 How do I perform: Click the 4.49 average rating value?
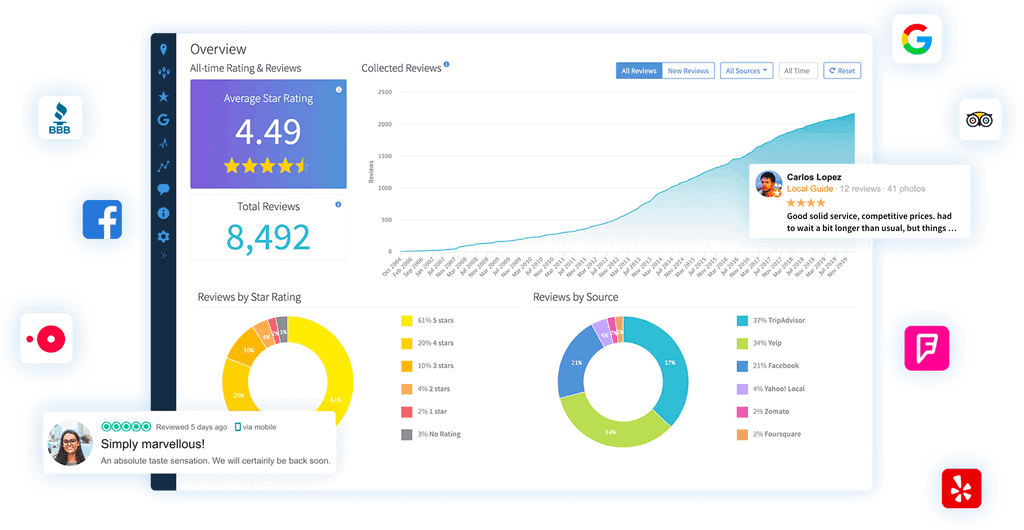(x=268, y=131)
